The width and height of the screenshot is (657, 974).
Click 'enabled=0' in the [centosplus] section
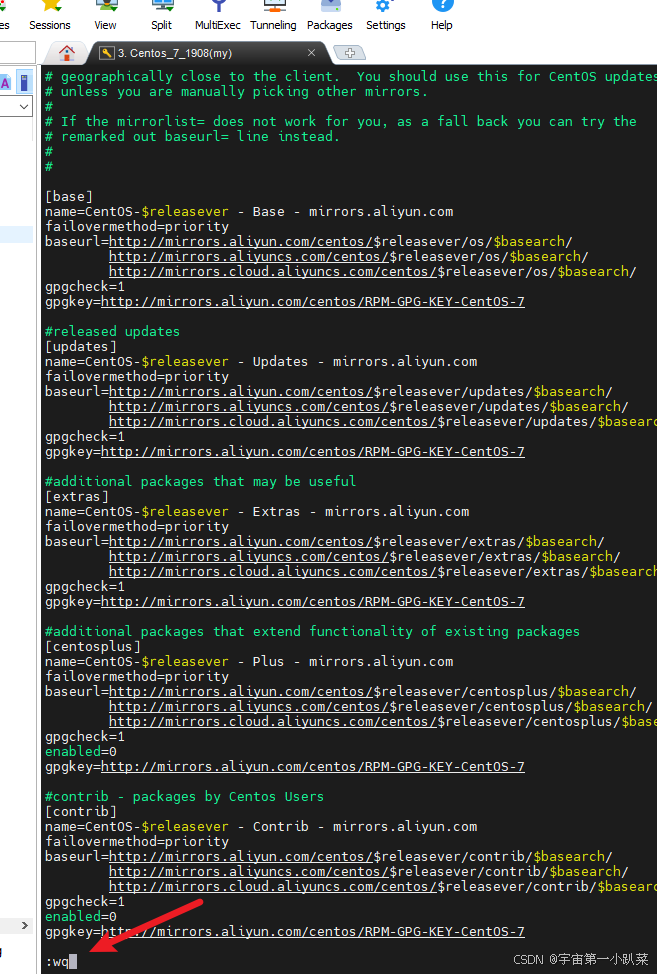pos(81,752)
